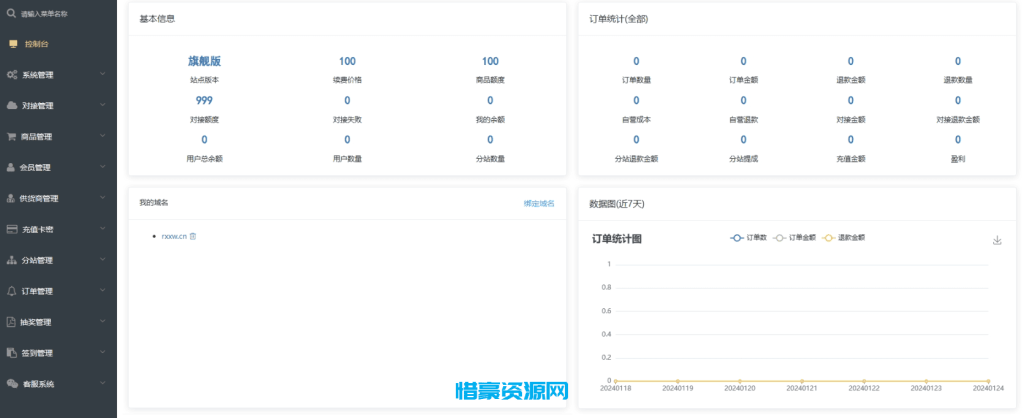The image size is (1024, 418).
Task: Click the 订单管理 bell icon
Action: (11, 291)
